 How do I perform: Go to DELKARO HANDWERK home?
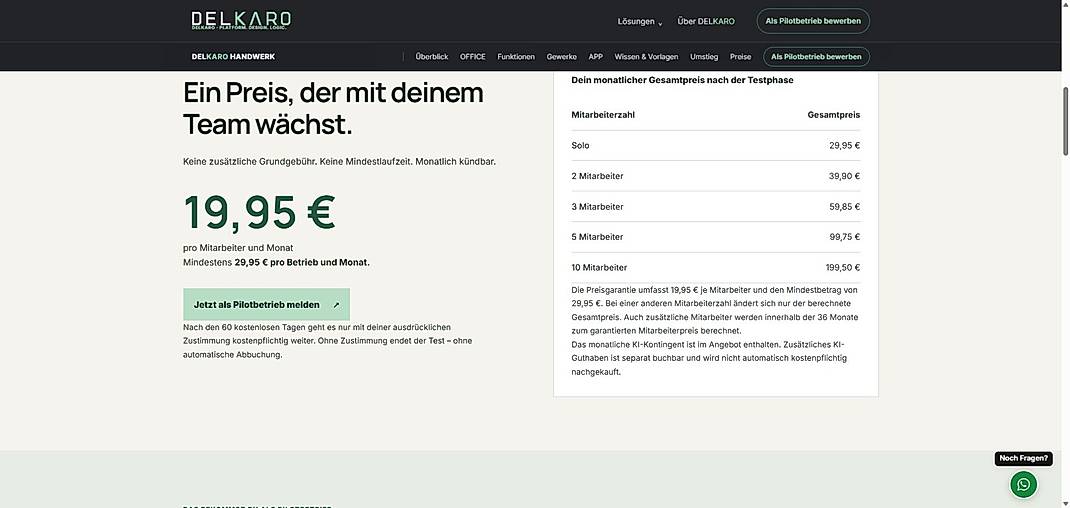[x=233, y=57]
